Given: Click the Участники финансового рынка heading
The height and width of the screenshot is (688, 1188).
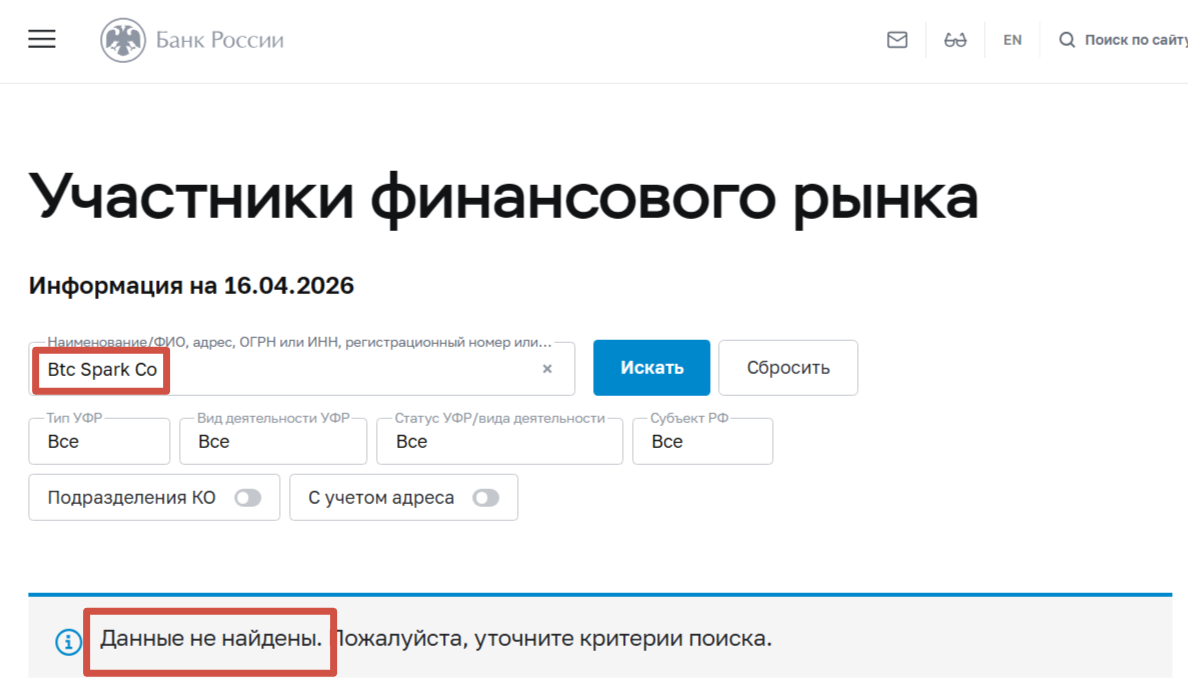Looking at the screenshot, I should [503, 196].
